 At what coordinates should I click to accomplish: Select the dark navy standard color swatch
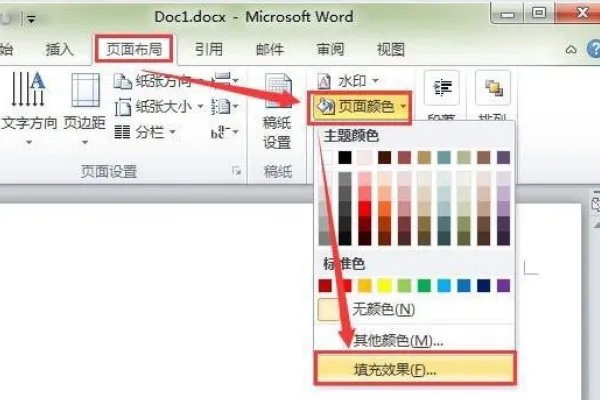click(484, 286)
